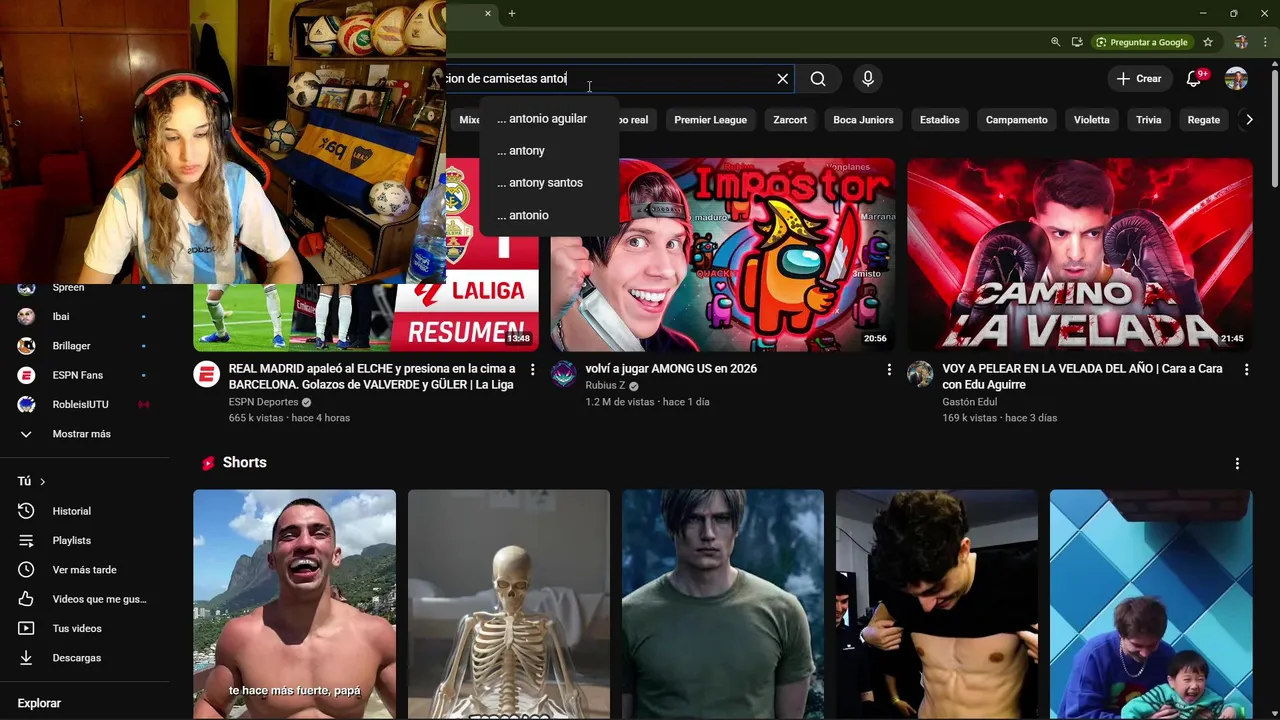The height and width of the screenshot is (720, 1280).
Task: Open the kid laughing Short
Action: coord(1151,604)
